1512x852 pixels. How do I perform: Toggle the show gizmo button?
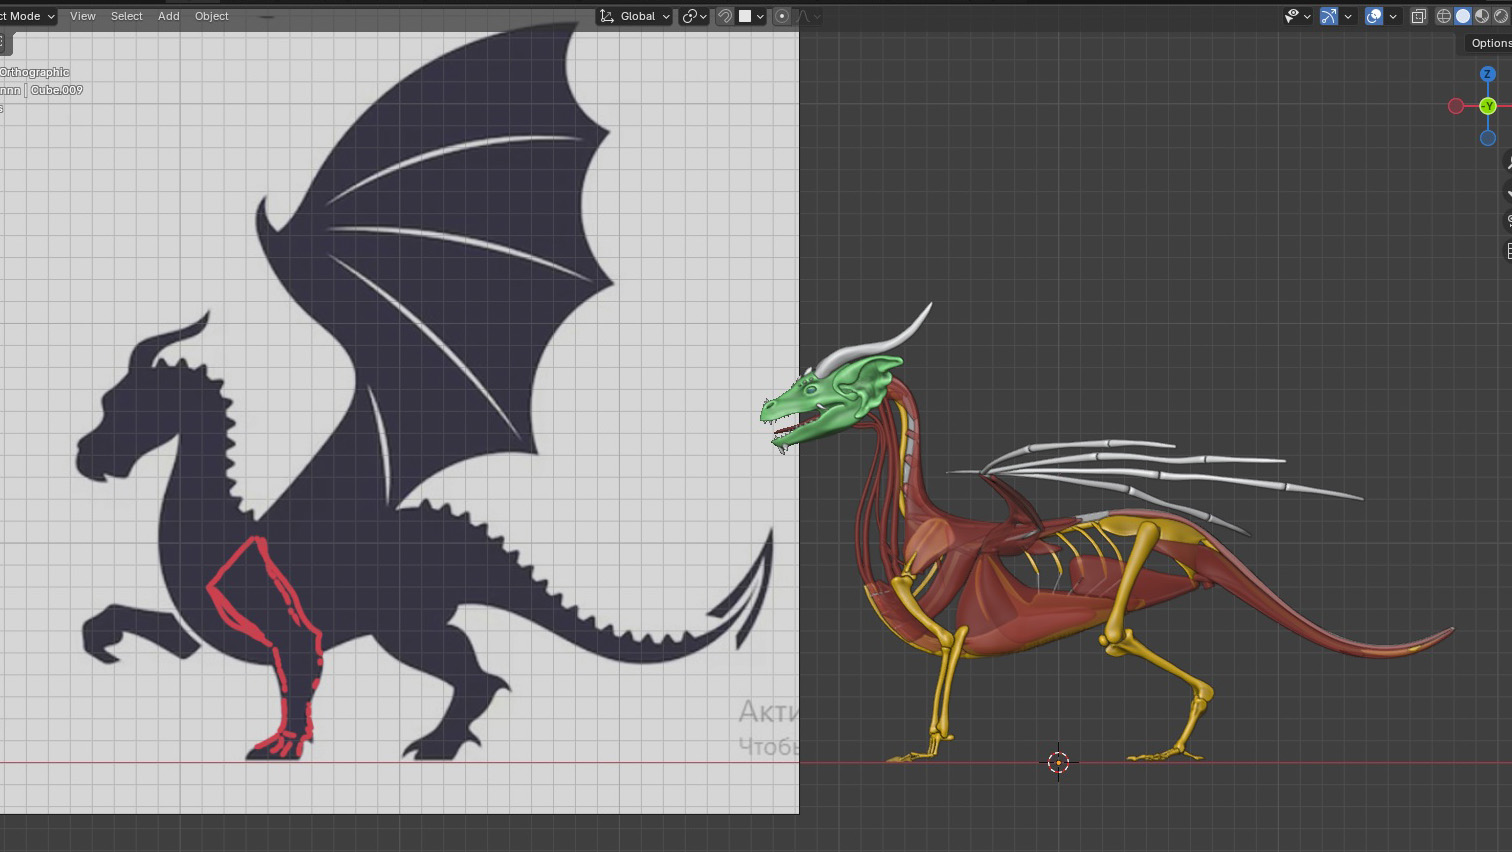click(x=1329, y=16)
